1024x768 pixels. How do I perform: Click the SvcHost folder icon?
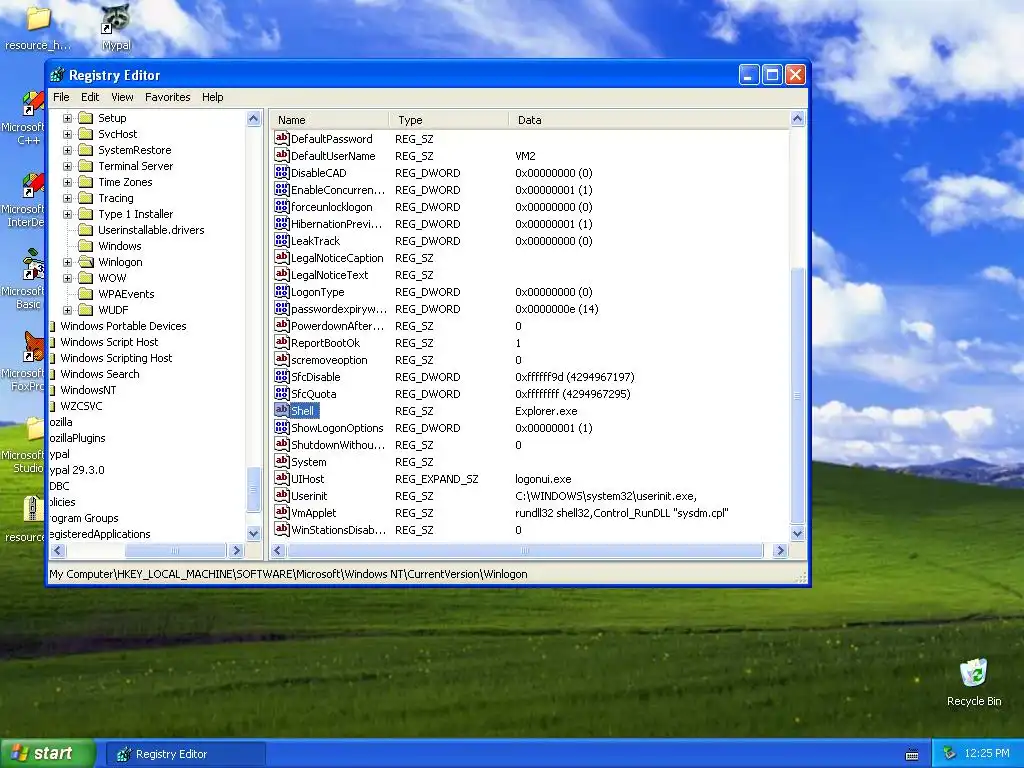click(x=86, y=134)
